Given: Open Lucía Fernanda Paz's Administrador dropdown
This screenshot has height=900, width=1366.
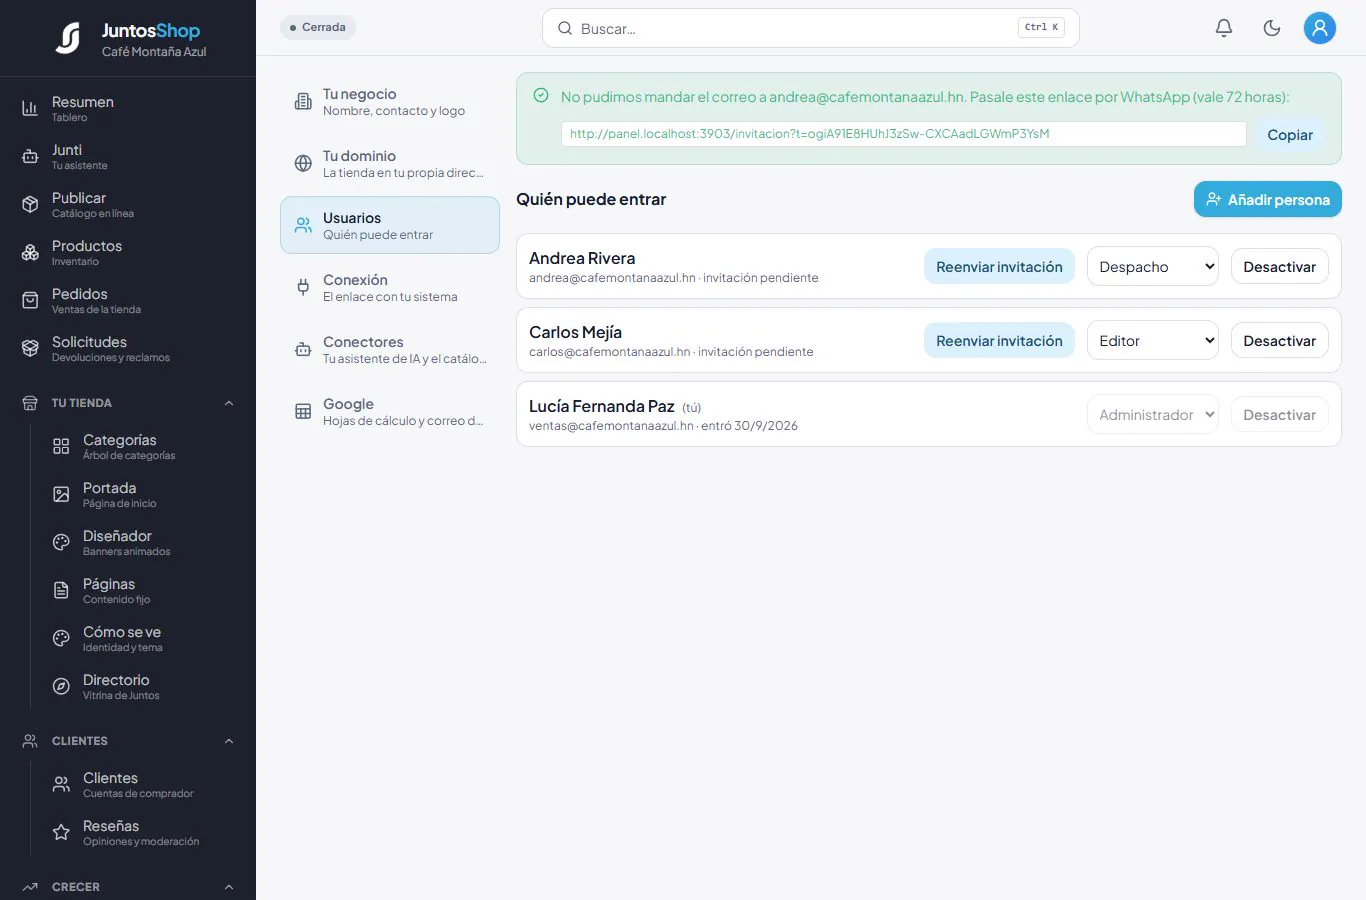Looking at the screenshot, I should (x=1153, y=414).
